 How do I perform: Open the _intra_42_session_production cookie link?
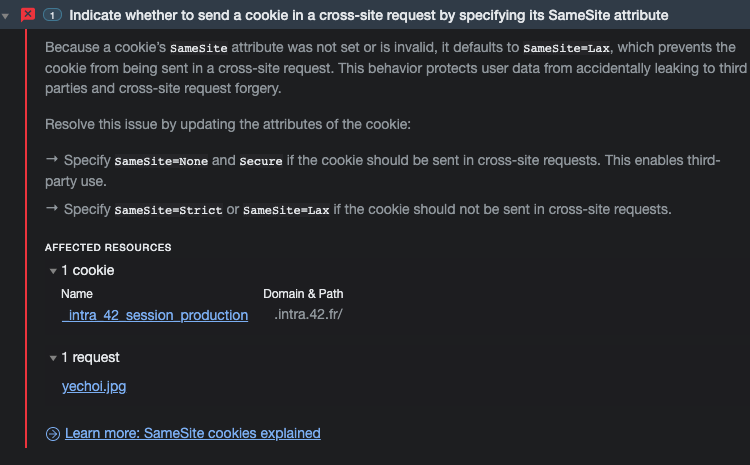[155, 315]
